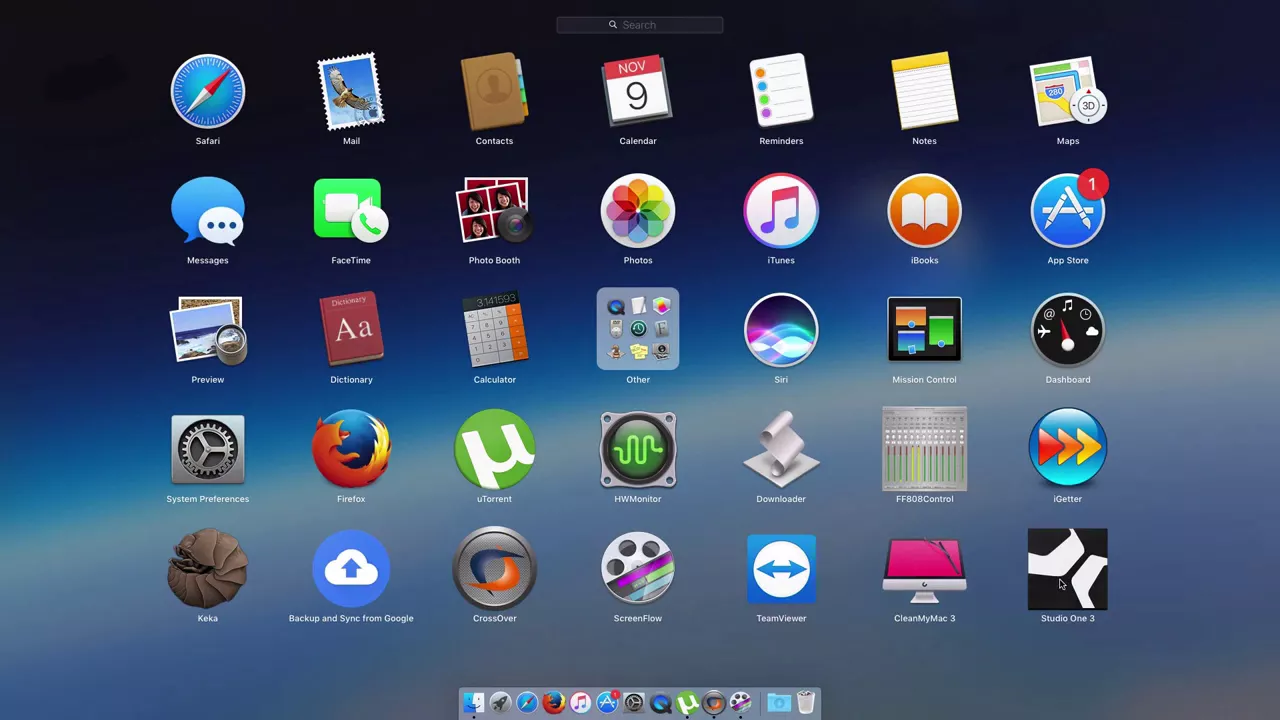
Task: Launch Keka archiver
Action: coord(207,569)
